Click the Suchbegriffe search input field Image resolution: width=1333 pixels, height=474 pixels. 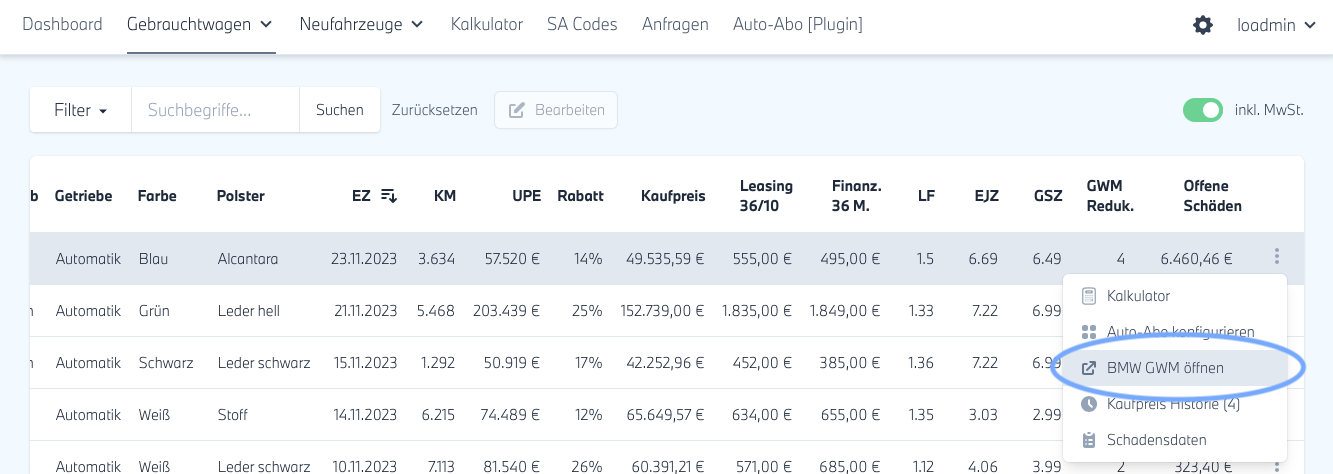[x=215, y=110]
